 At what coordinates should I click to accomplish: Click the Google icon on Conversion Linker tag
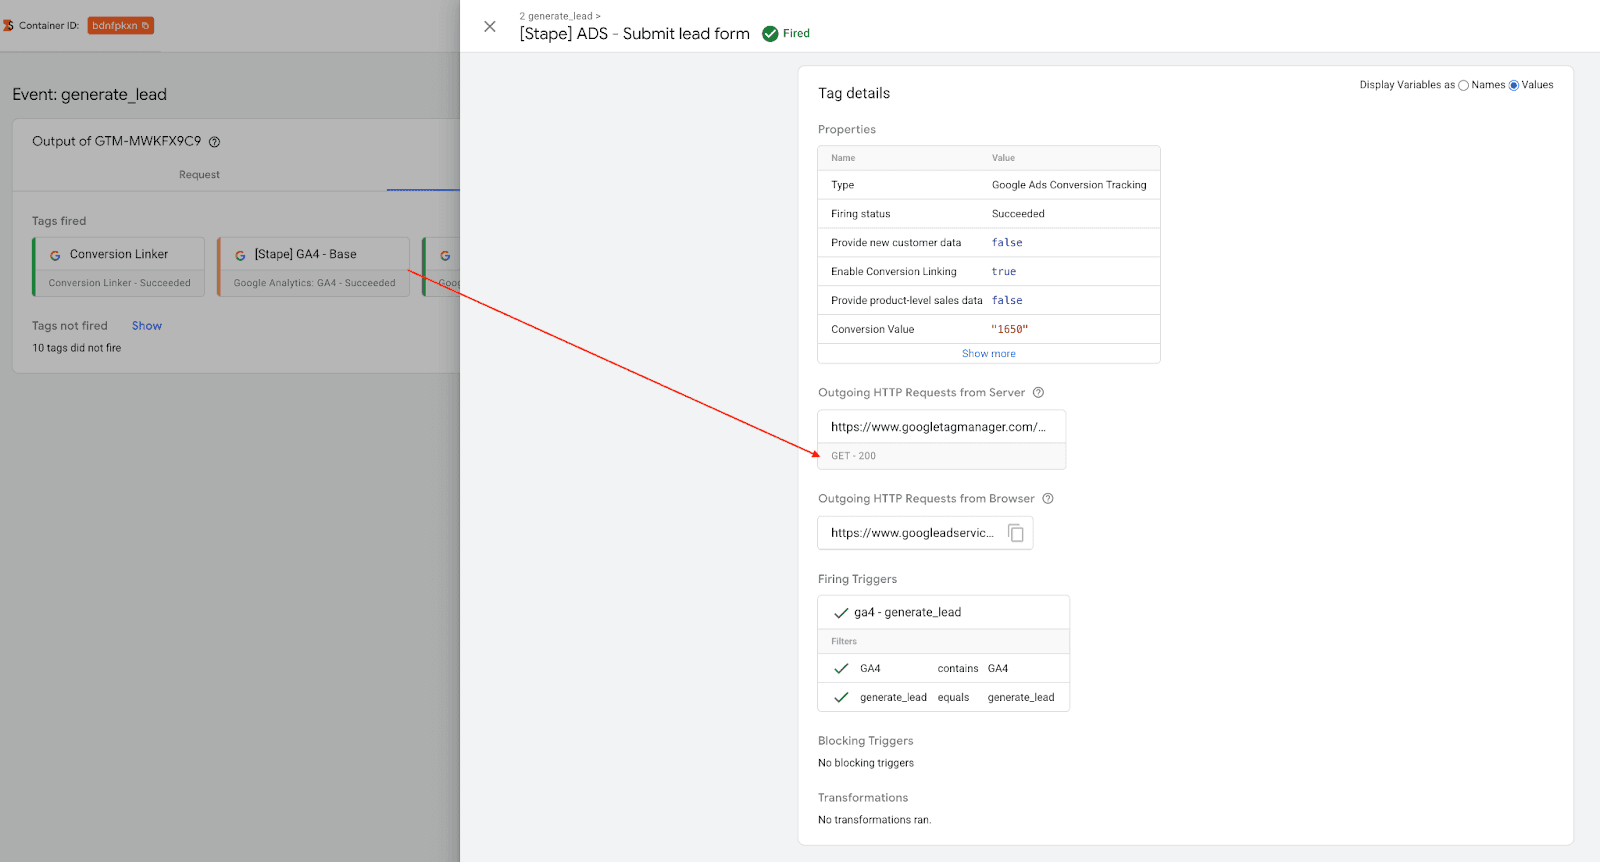pos(55,256)
